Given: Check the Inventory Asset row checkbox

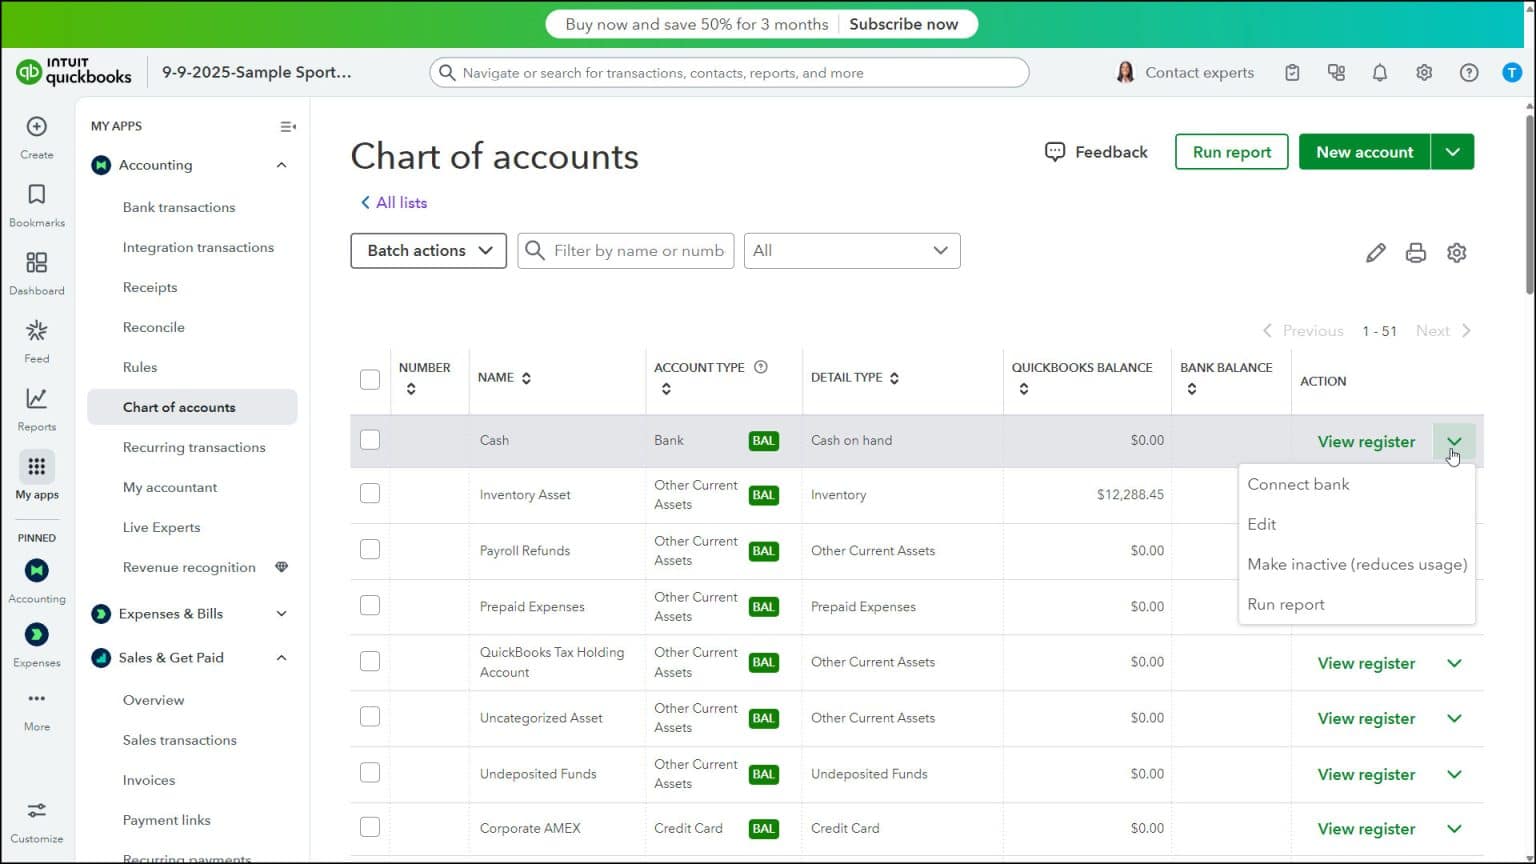Looking at the screenshot, I should pos(370,493).
